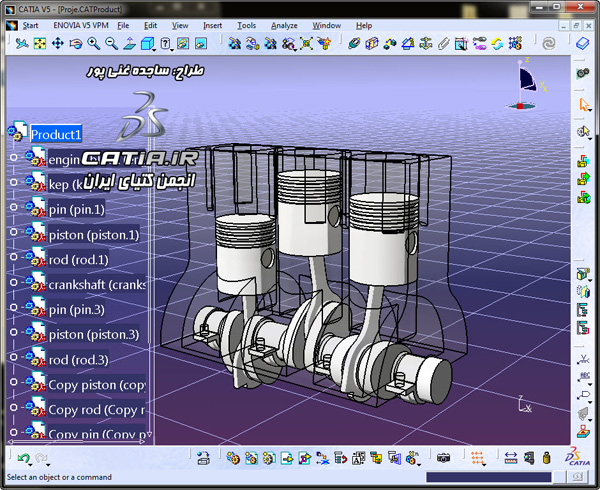
Task: Click the Fit All In icon
Action: [40, 44]
